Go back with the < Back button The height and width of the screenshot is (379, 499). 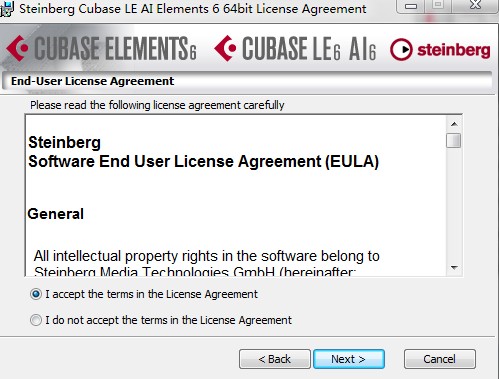pos(275,359)
